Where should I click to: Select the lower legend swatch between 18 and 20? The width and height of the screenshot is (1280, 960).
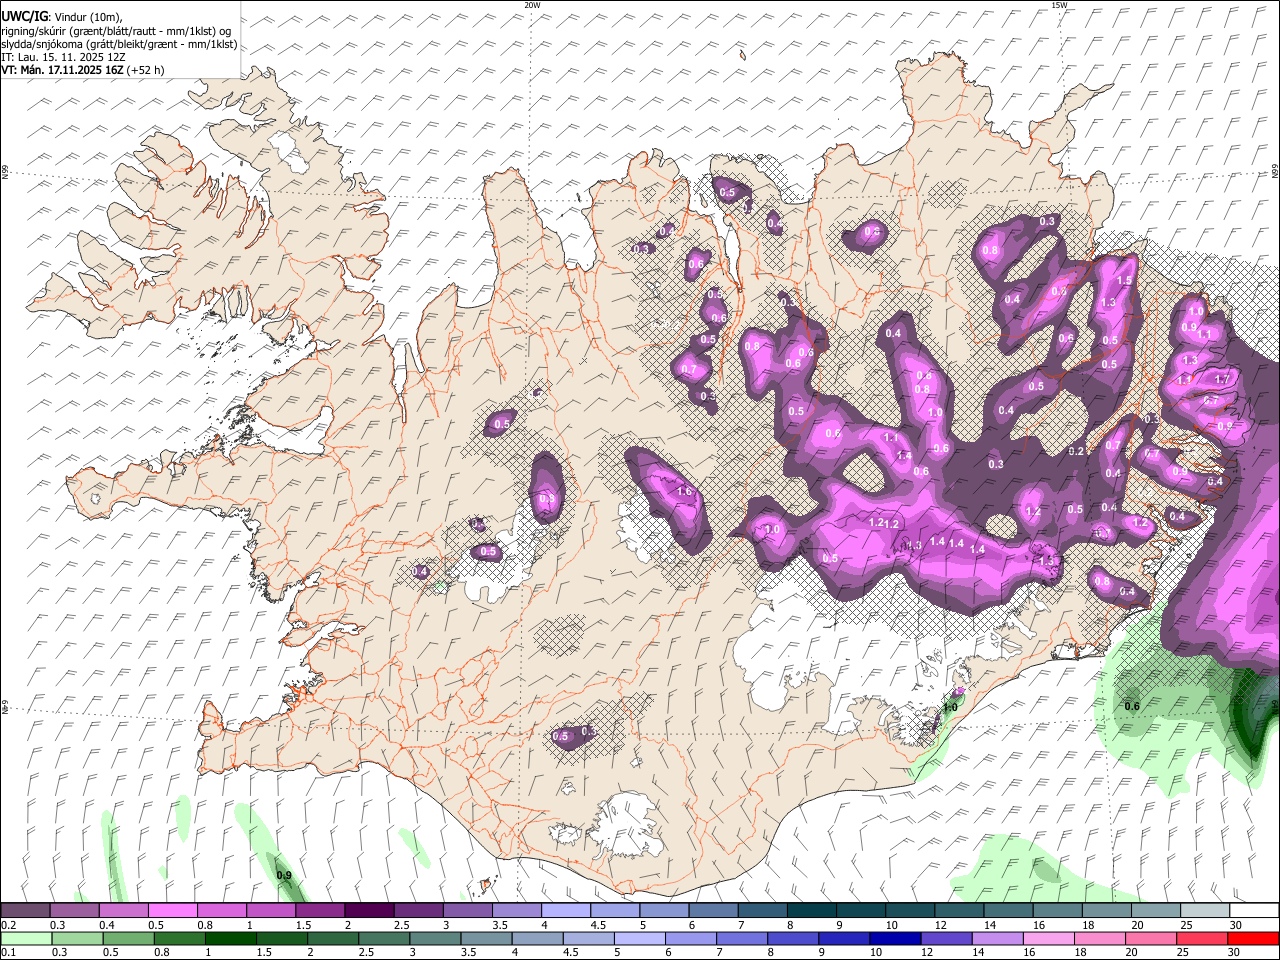(x=1099, y=938)
